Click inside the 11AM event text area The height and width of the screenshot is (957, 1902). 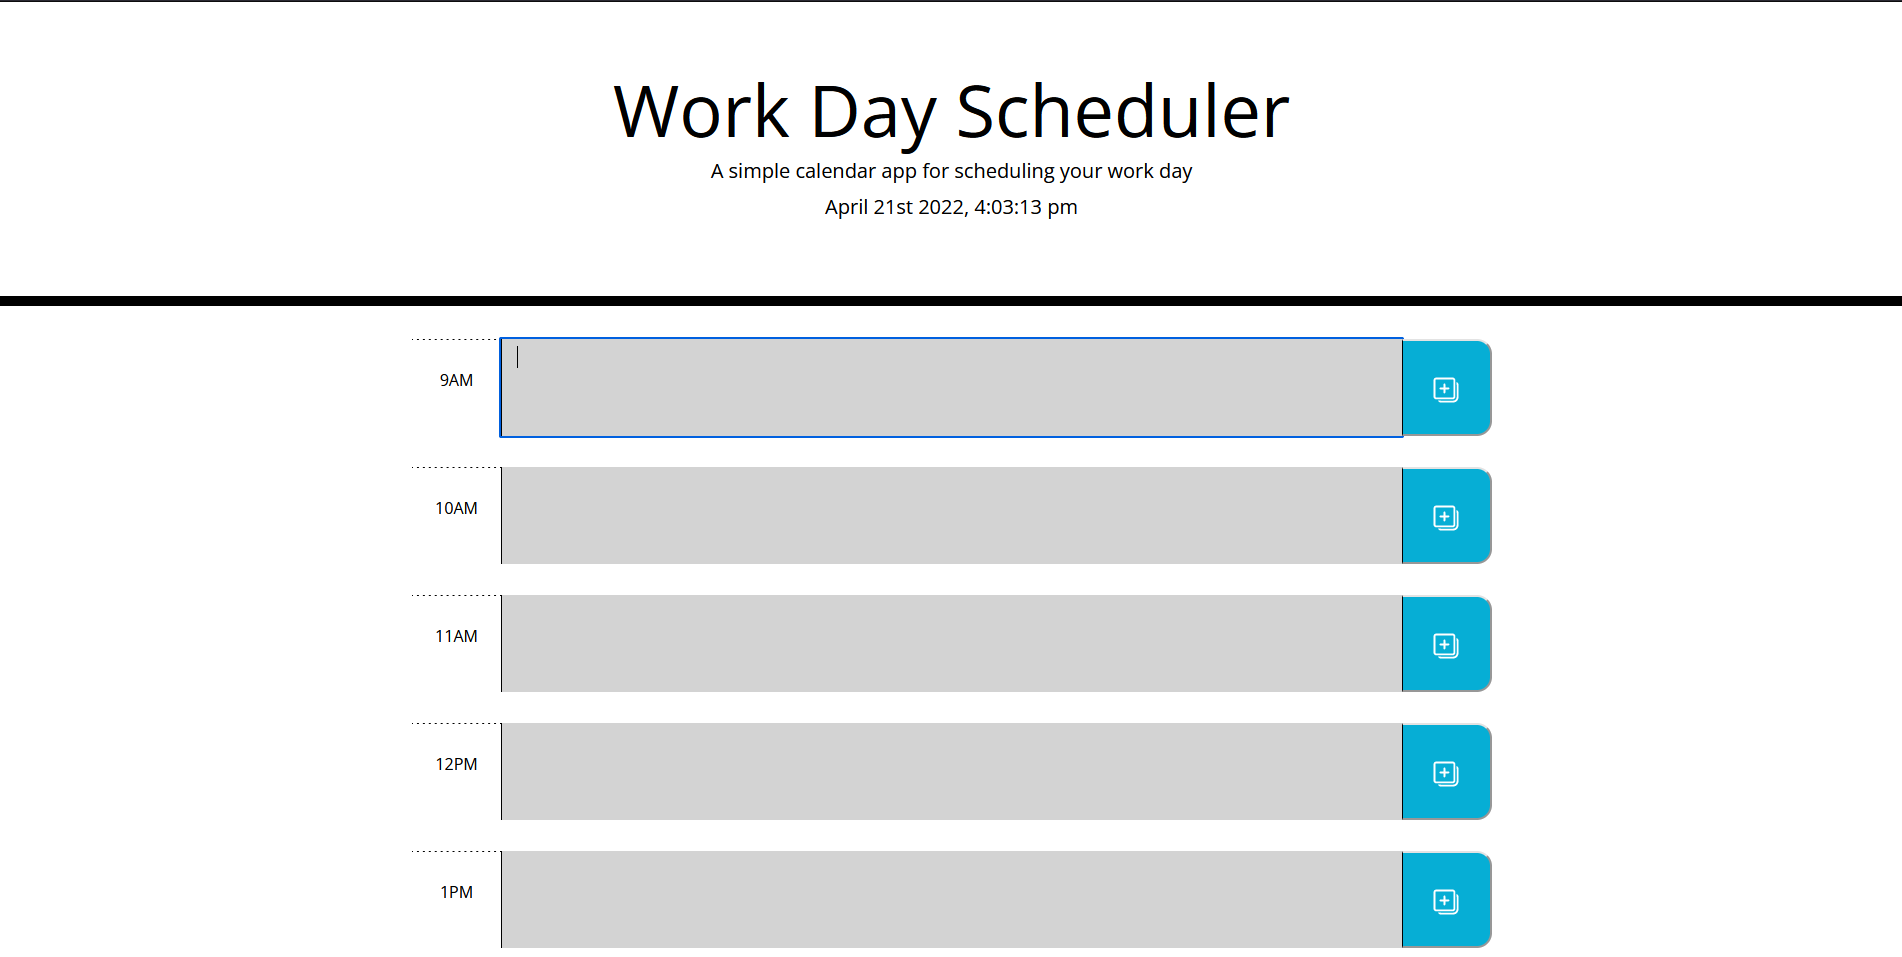click(x=950, y=644)
